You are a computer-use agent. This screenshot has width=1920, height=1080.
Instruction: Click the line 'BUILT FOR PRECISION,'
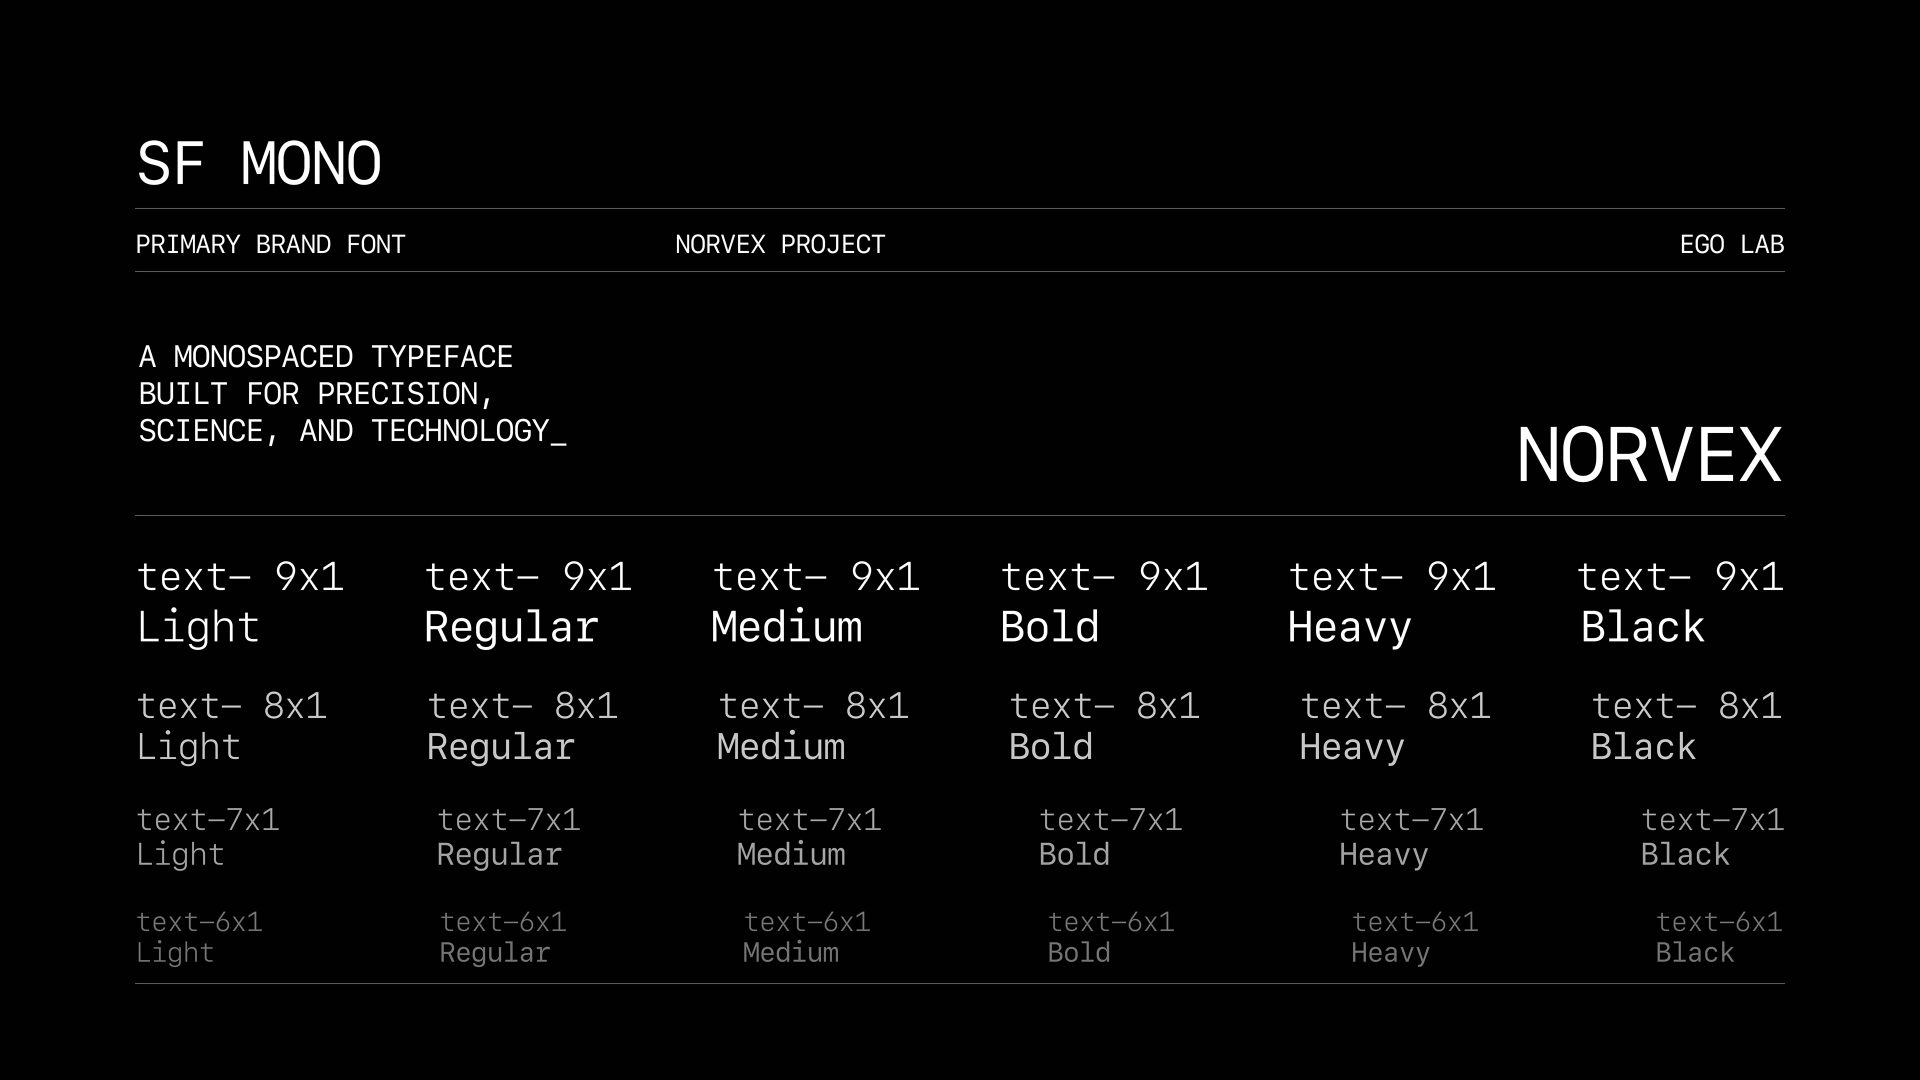tap(317, 394)
